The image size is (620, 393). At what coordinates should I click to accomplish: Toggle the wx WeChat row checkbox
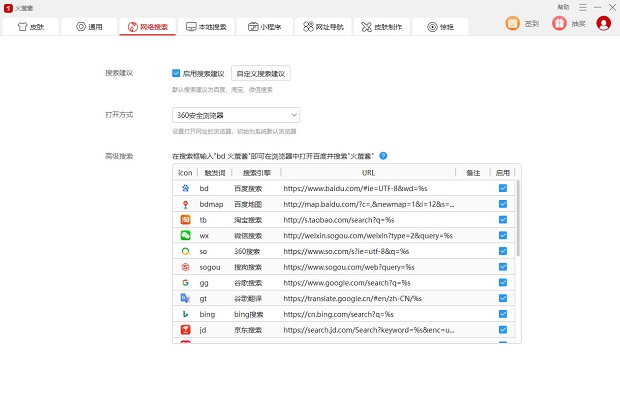pyautogui.click(x=503, y=236)
